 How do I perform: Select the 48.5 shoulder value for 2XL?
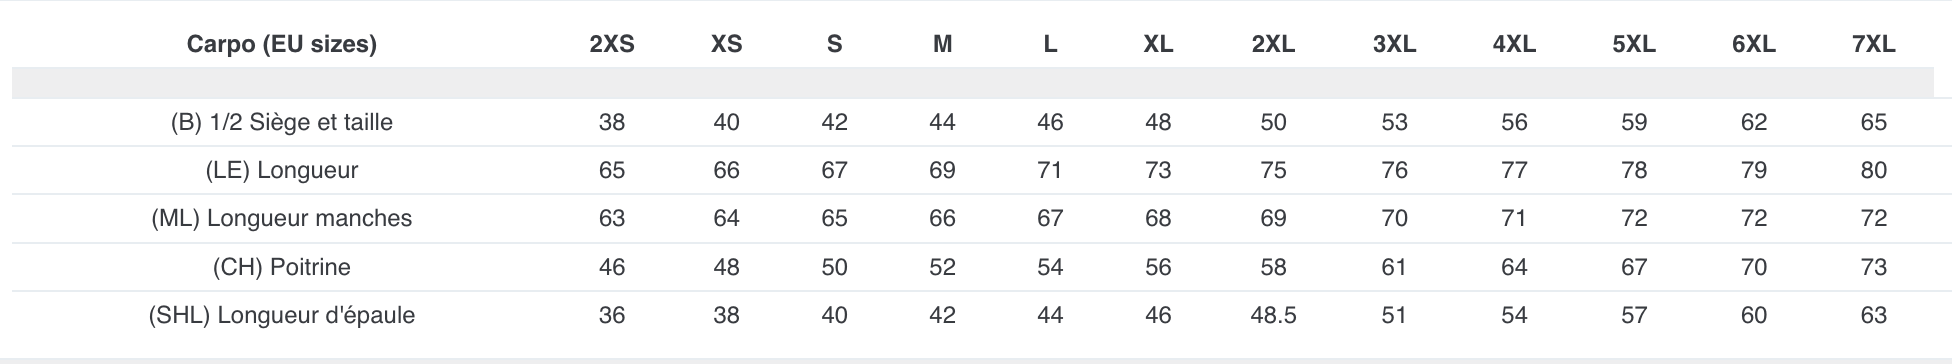[1273, 315]
